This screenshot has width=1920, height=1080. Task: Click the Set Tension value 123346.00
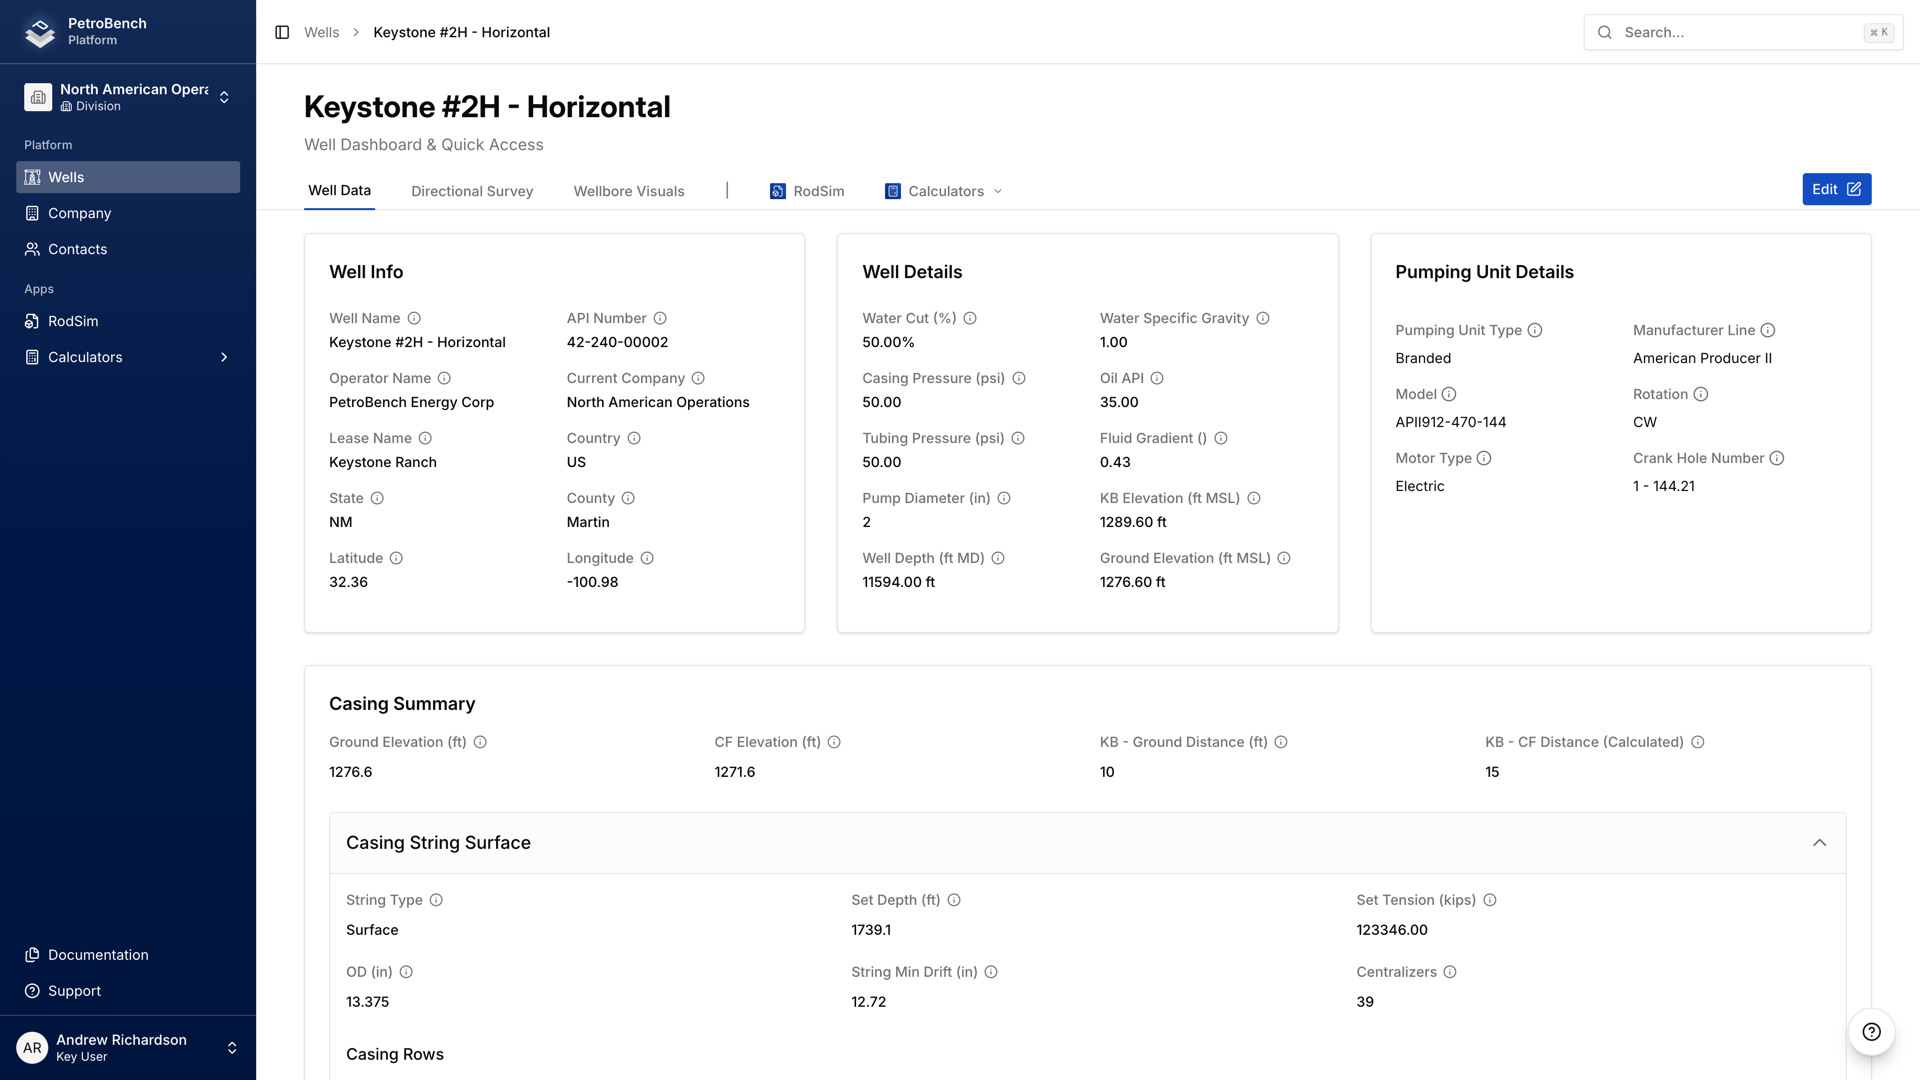pos(1392,930)
